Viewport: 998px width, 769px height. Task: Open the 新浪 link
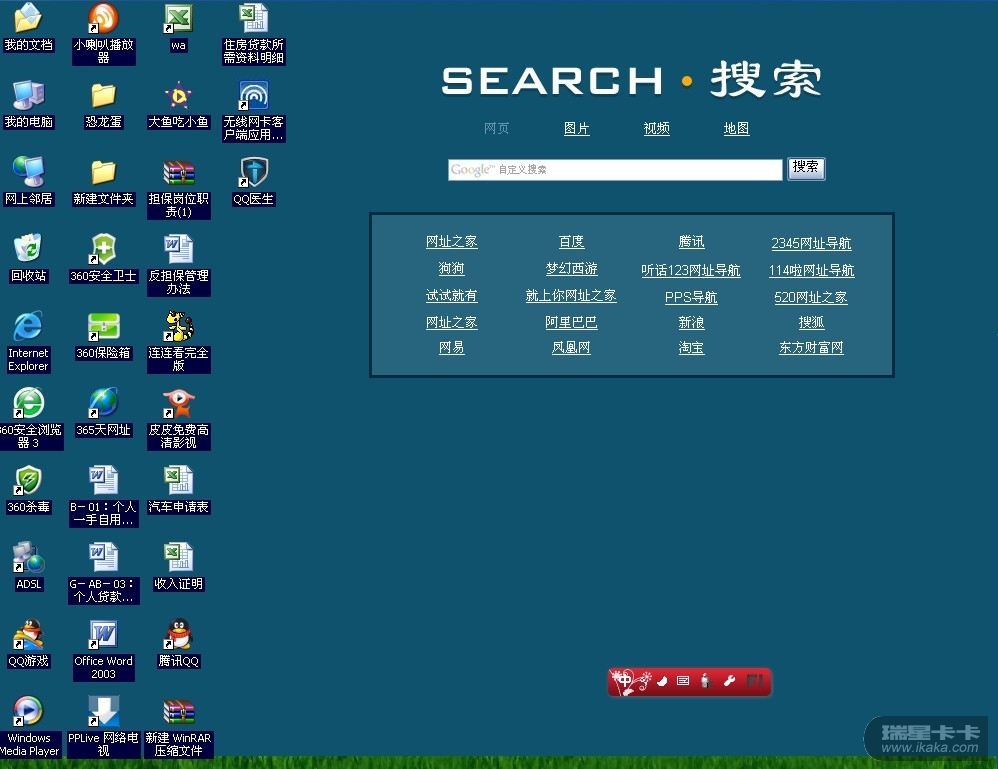coord(691,323)
